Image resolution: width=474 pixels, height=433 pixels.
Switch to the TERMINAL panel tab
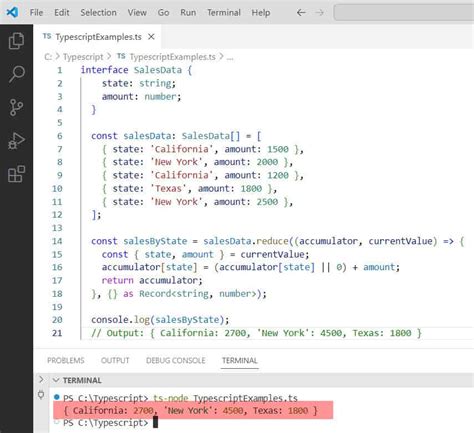(x=240, y=360)
